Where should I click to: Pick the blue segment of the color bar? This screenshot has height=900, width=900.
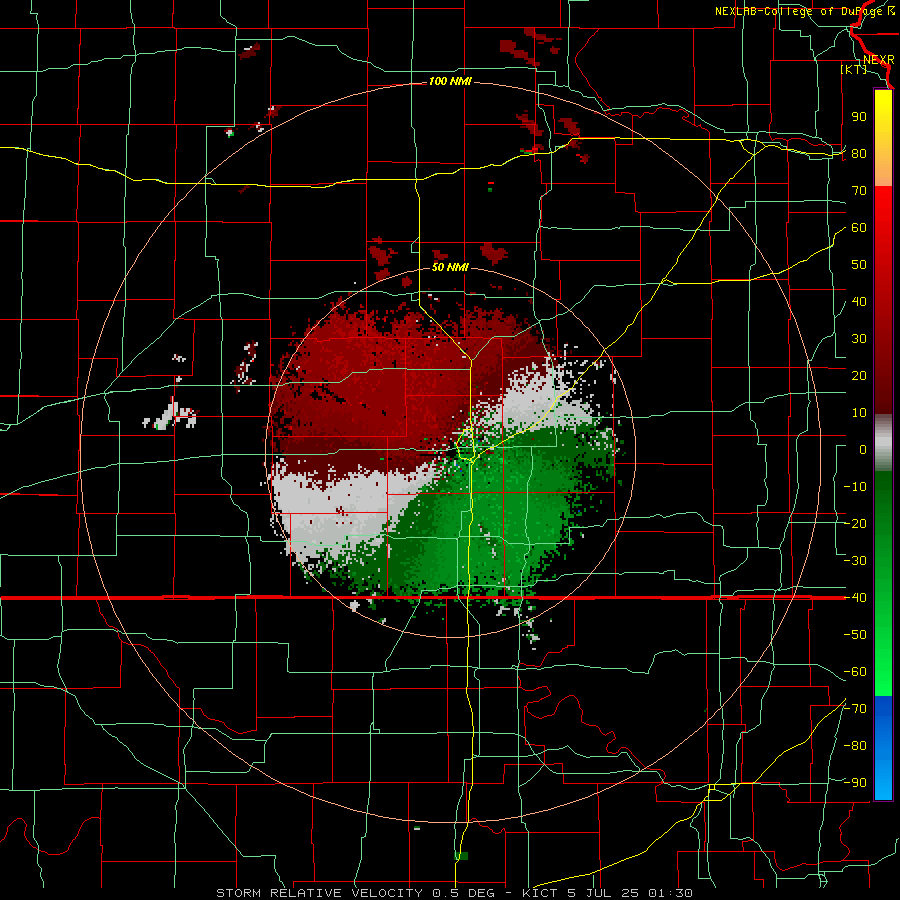point(883,747)
